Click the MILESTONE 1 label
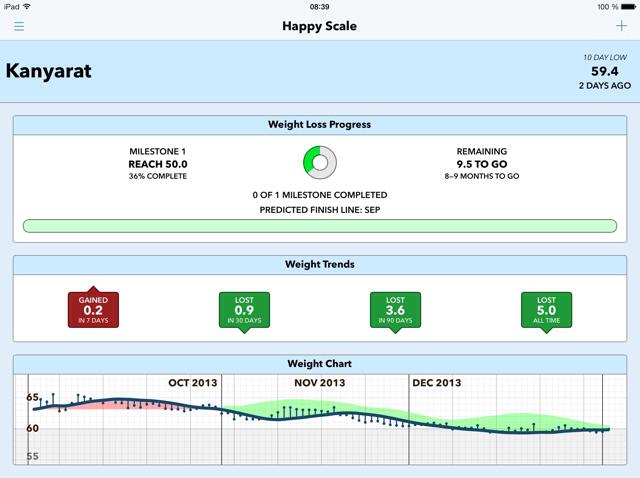Screen dimensions: 640x478 158,151
